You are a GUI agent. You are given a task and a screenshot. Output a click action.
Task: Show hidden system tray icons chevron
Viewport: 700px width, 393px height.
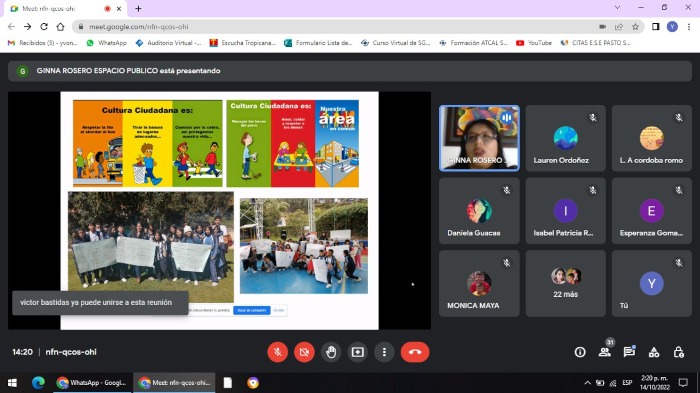point(588,383)
